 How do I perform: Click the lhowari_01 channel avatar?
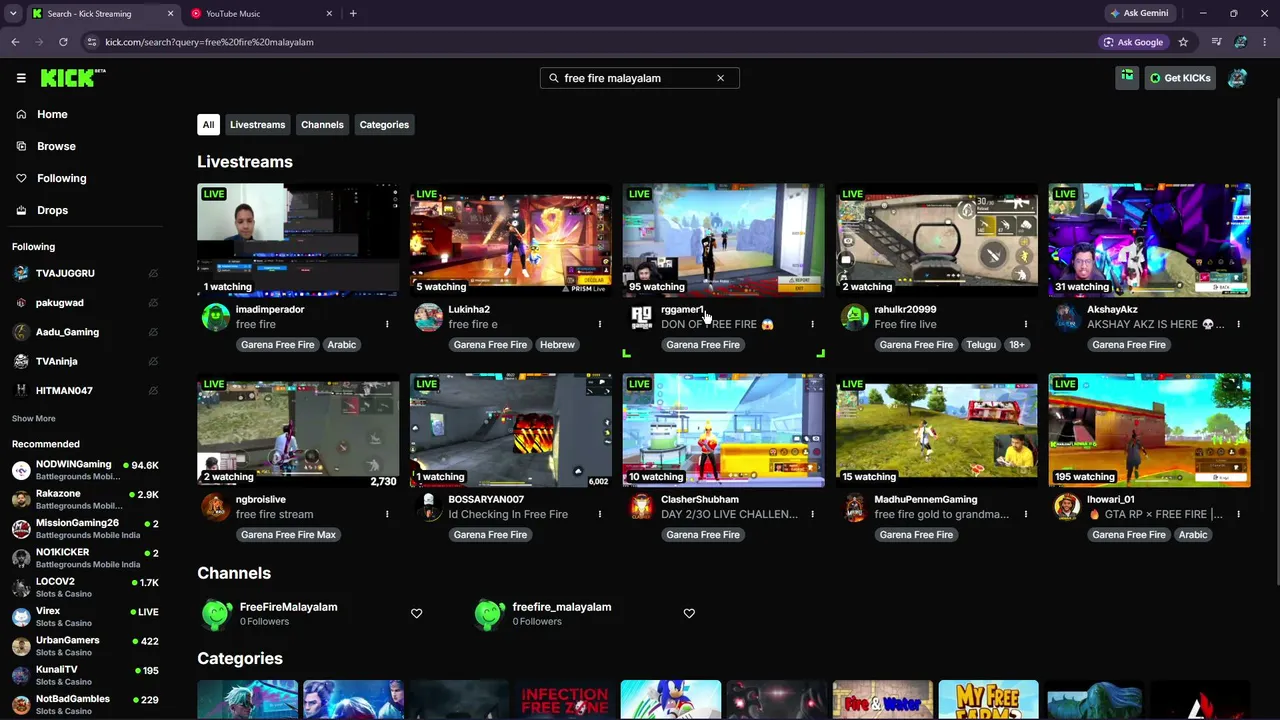point(1067,507)
